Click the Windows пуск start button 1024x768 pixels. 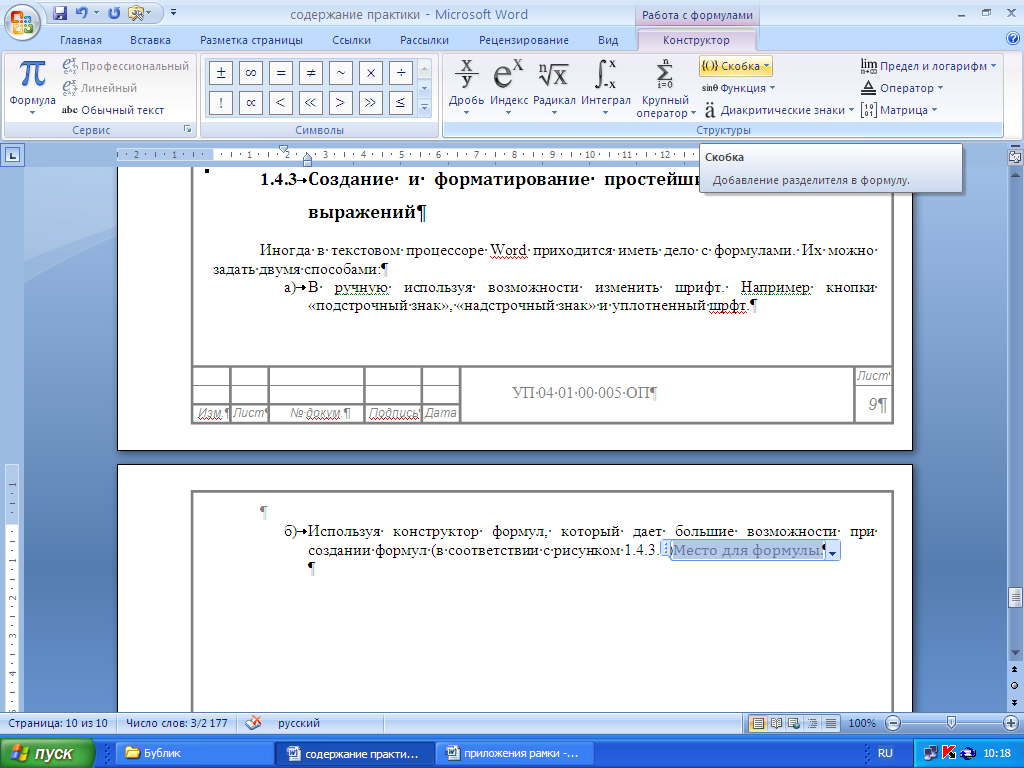point(47,754)
